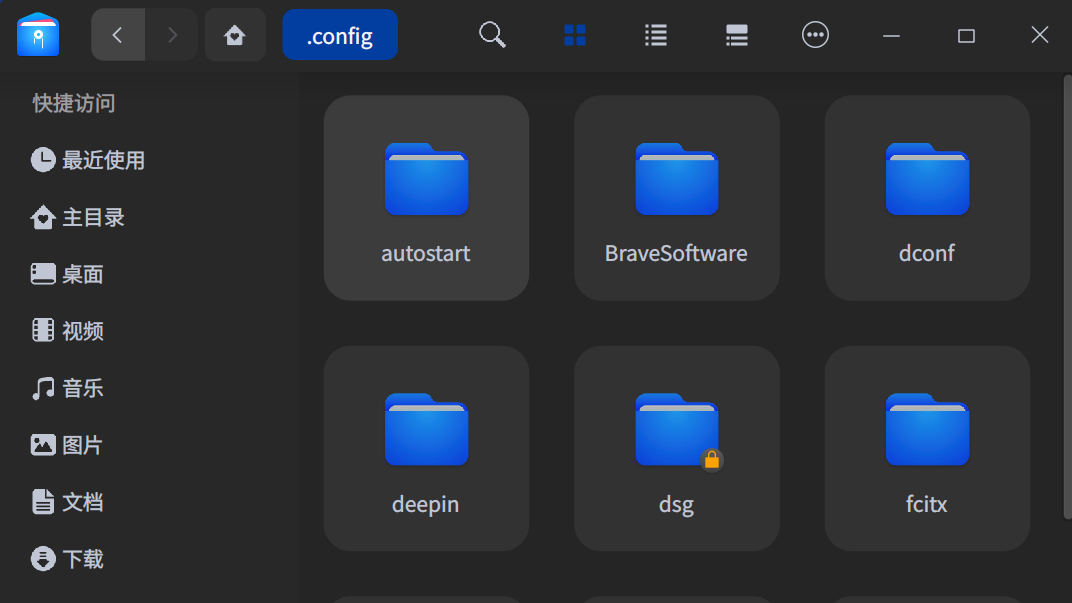Click the deepin folder name label

coord(426,505)
